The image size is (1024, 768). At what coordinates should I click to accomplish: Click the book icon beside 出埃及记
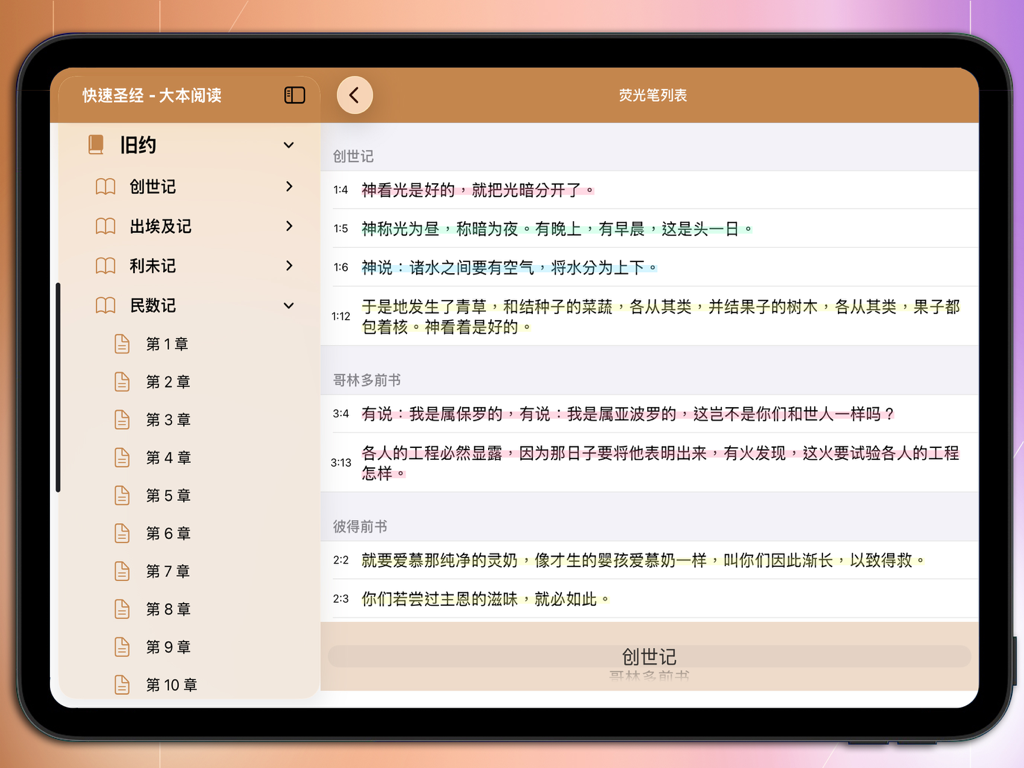click(106, 226)
